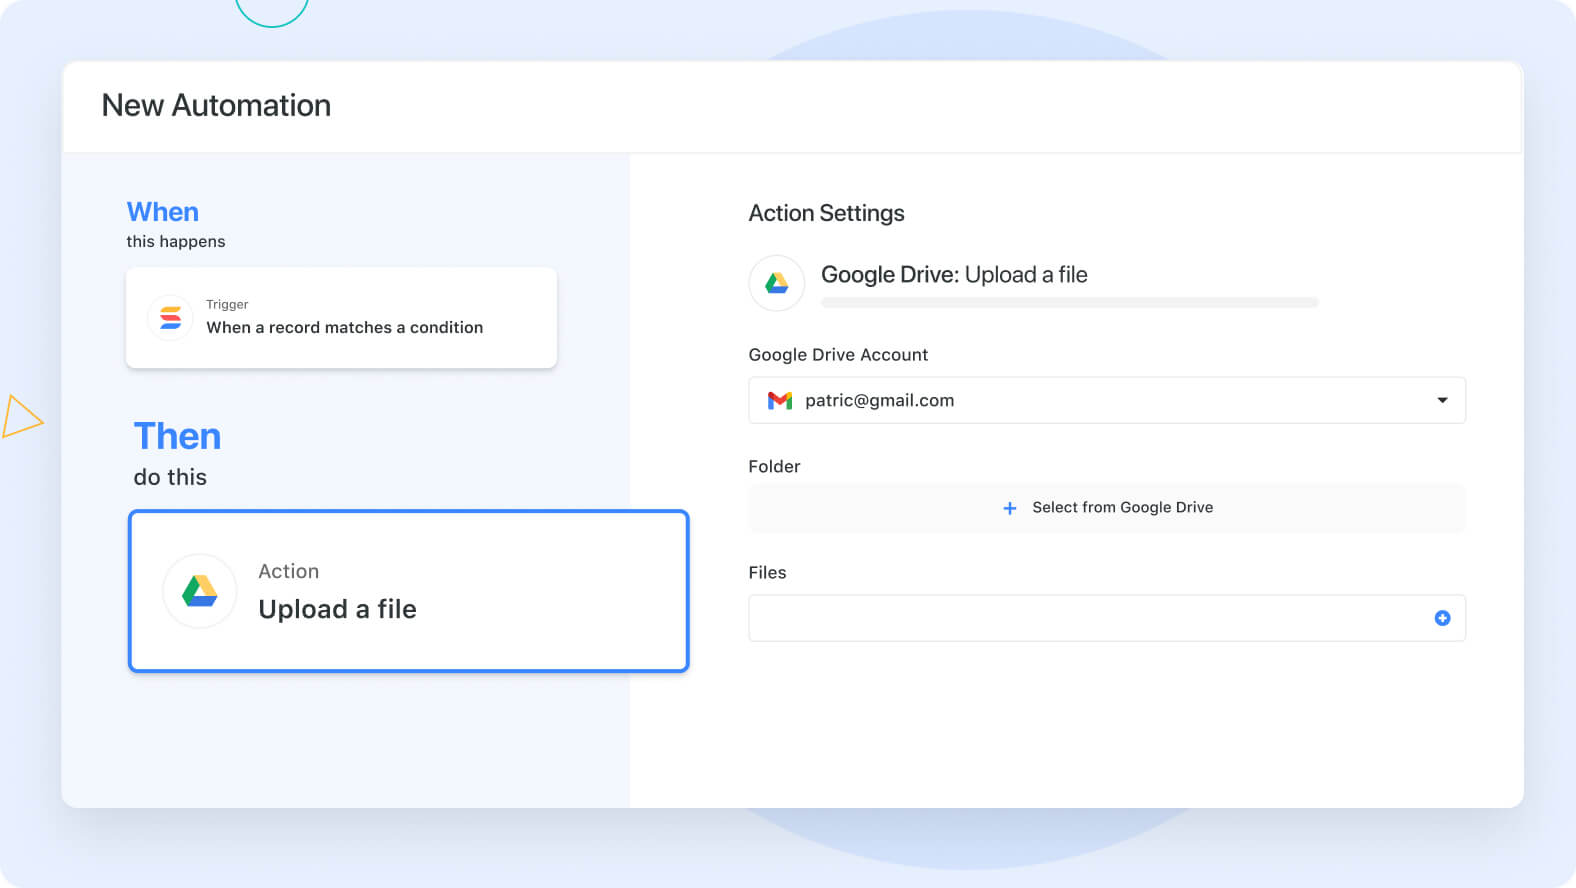Viewport: 1576px width, 888px height.
Task: Click Select from Google Drive button
Action: [x=1107, y=508]
